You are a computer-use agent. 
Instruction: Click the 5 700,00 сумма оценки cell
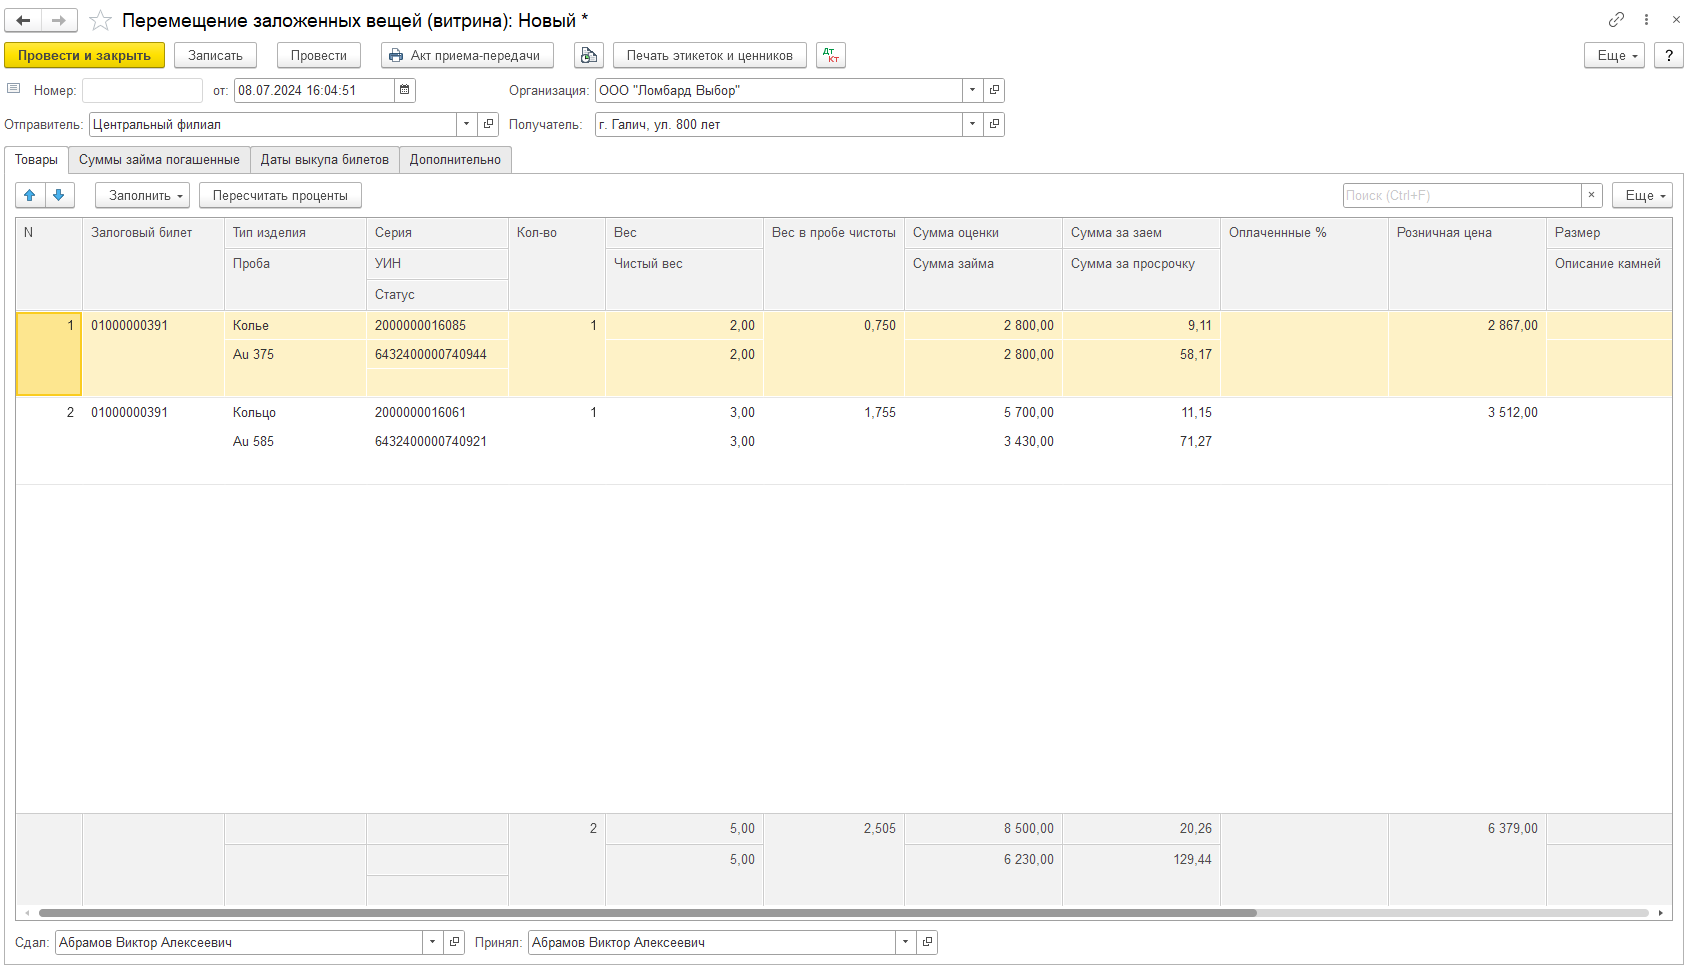(x=983, y=413)
